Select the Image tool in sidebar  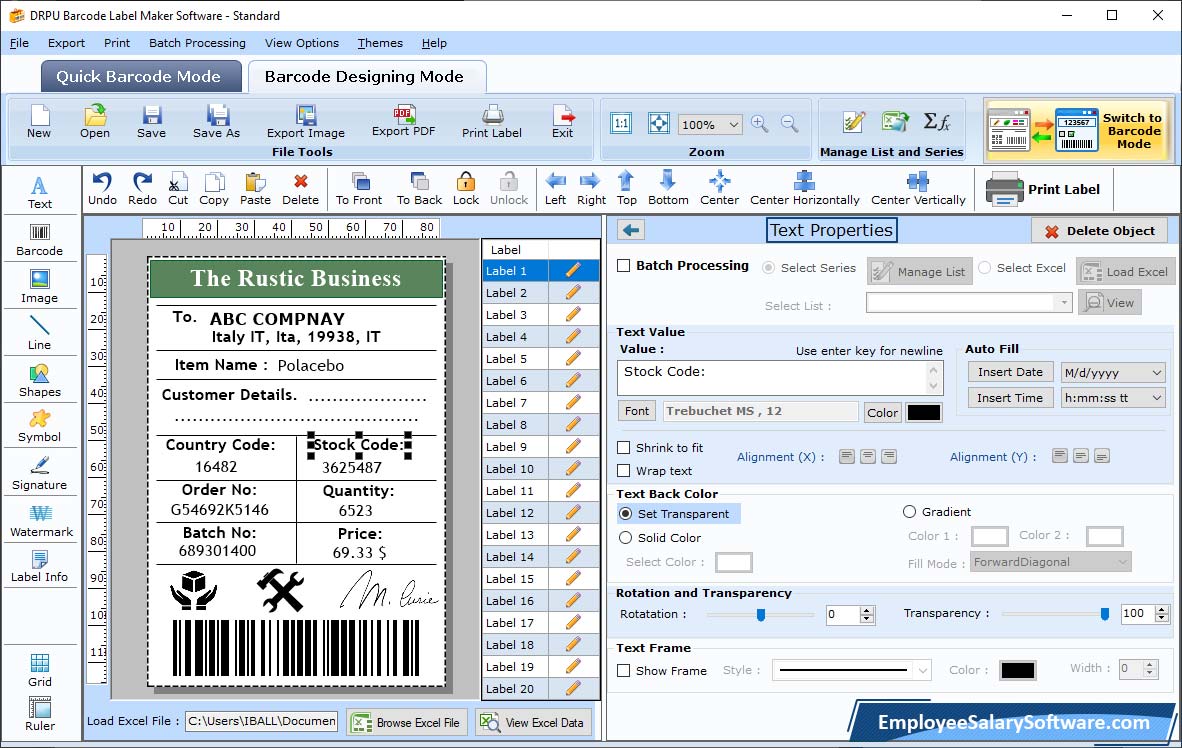[x=39, y=287]
